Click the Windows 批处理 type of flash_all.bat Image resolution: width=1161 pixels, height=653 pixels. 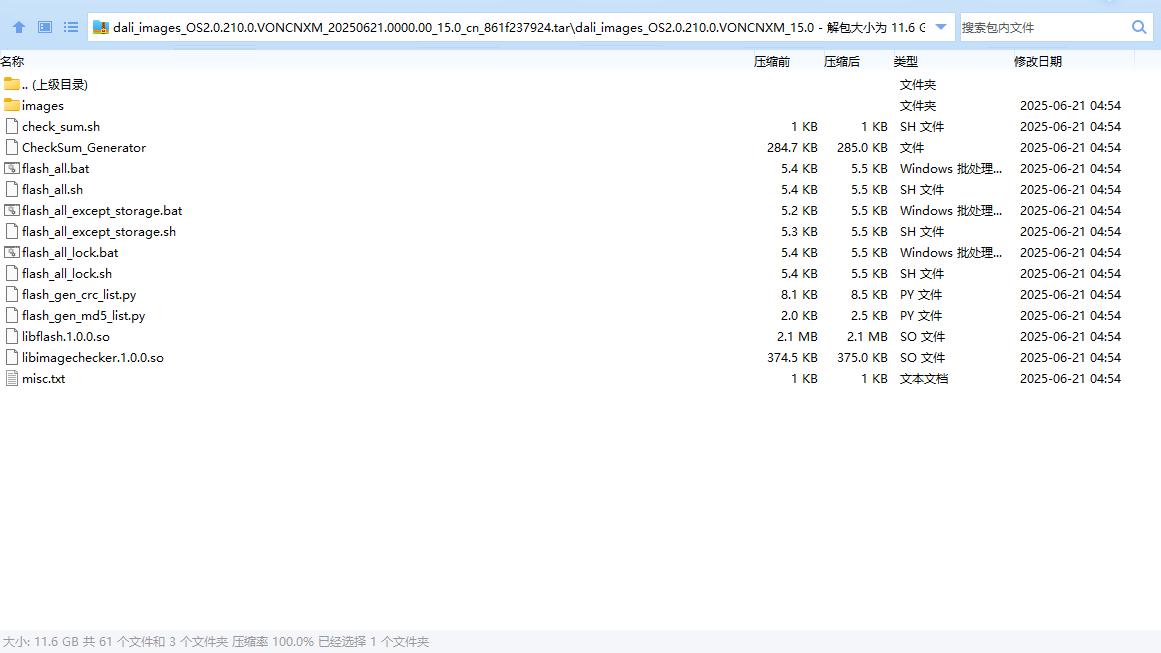tap(951, 169)
